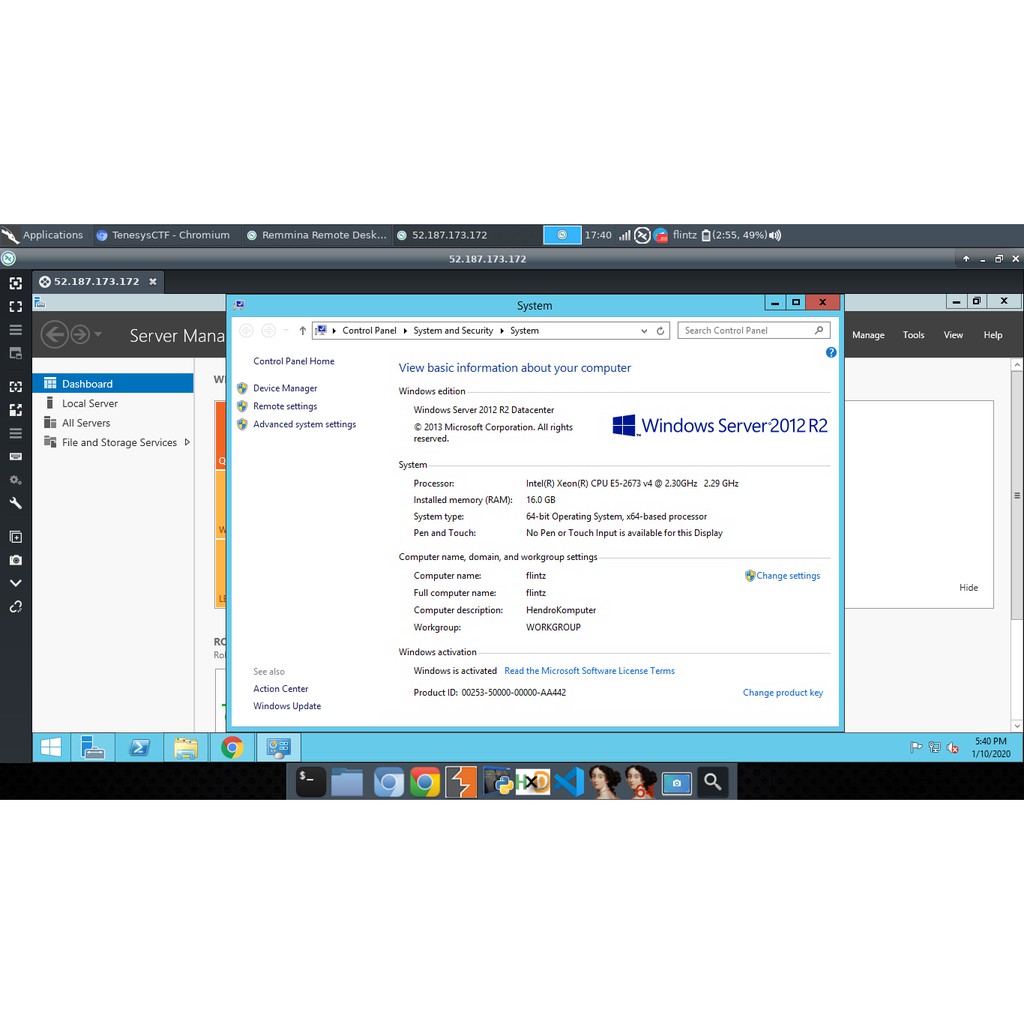Open Advanced system settings
This screenshot has width=1024, height=1024.
coord(304,424)
